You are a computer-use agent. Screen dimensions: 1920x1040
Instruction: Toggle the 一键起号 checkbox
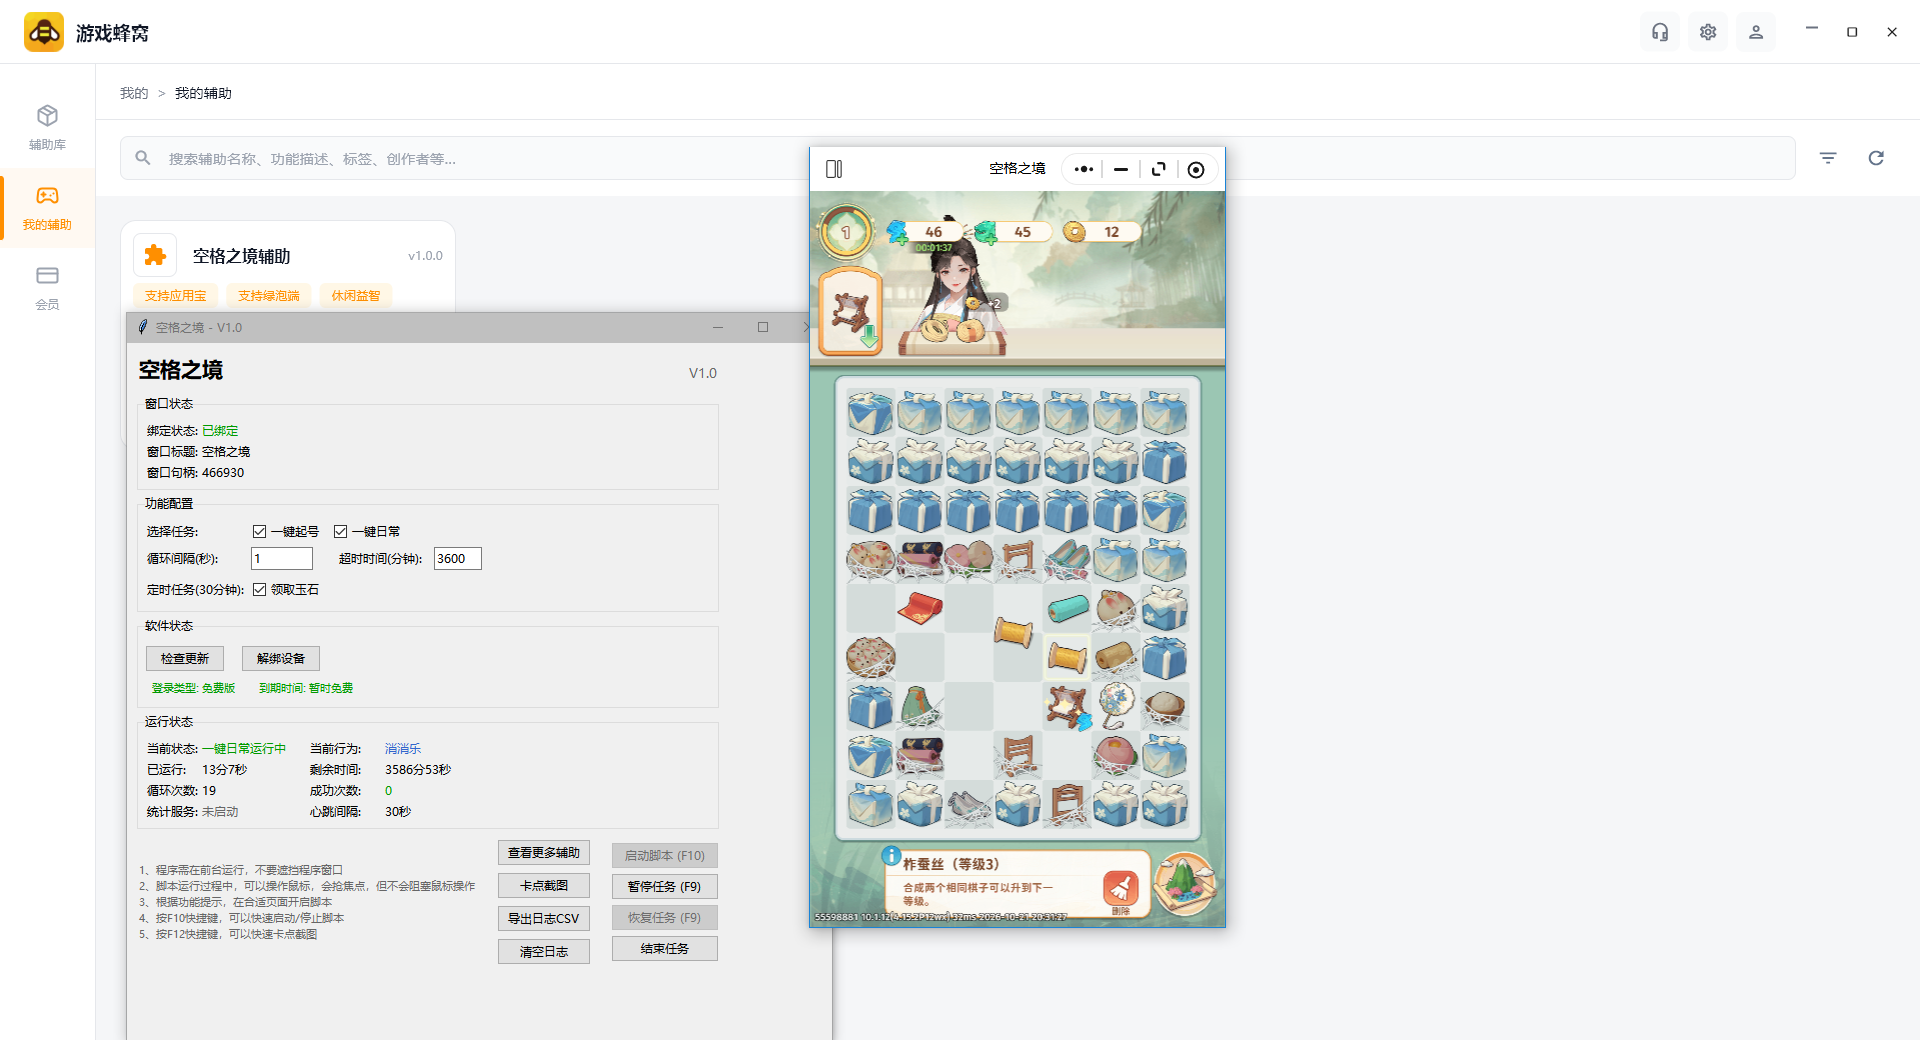(259, 532)
